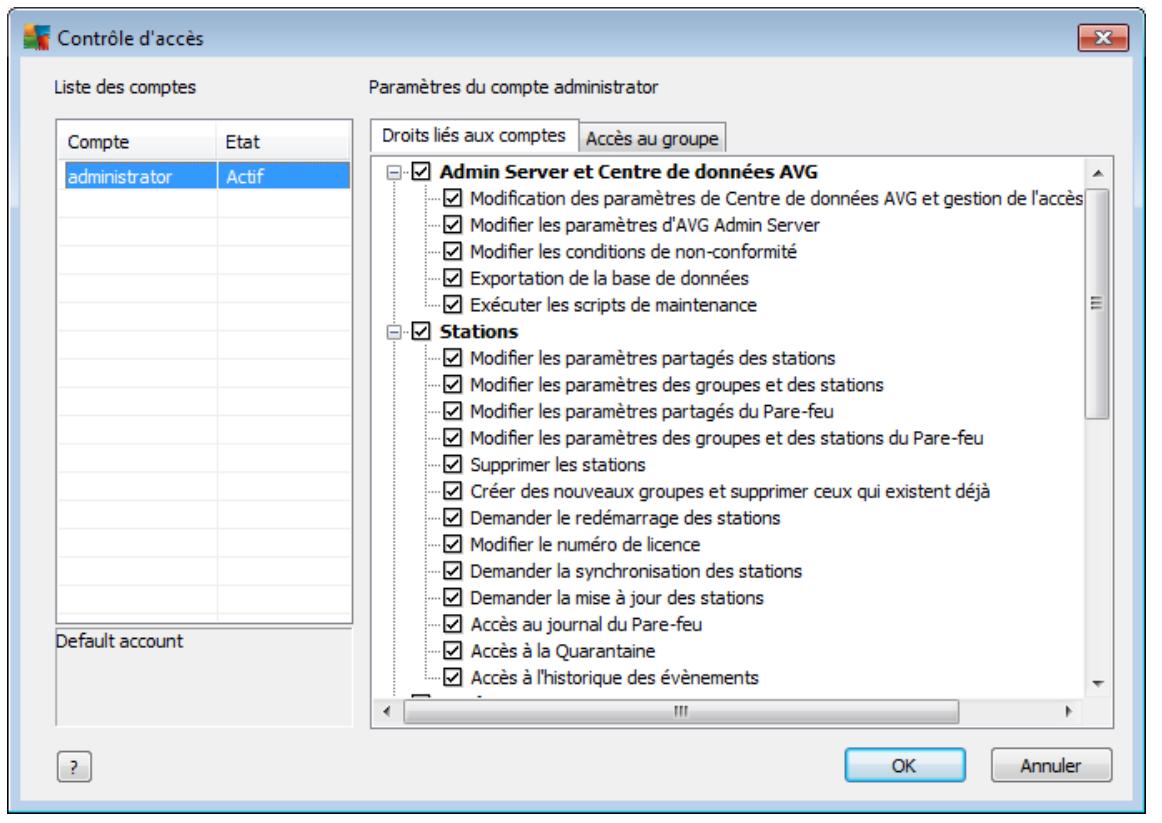Viewport: 1162px width, 823px height.
Task: Confirm with the OK button
Action: [904, 765]
